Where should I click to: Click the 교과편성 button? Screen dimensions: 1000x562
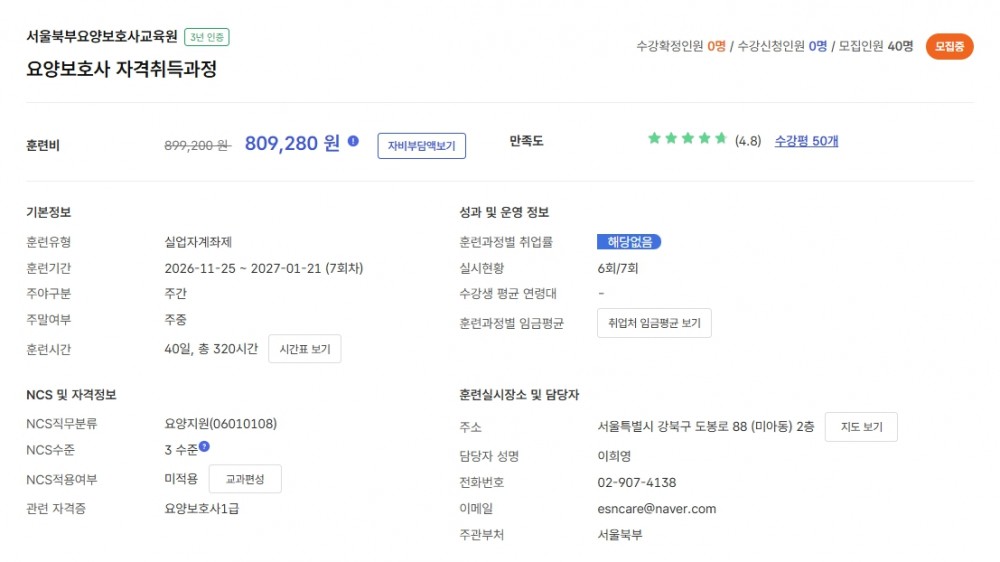[x=245, y=479]
